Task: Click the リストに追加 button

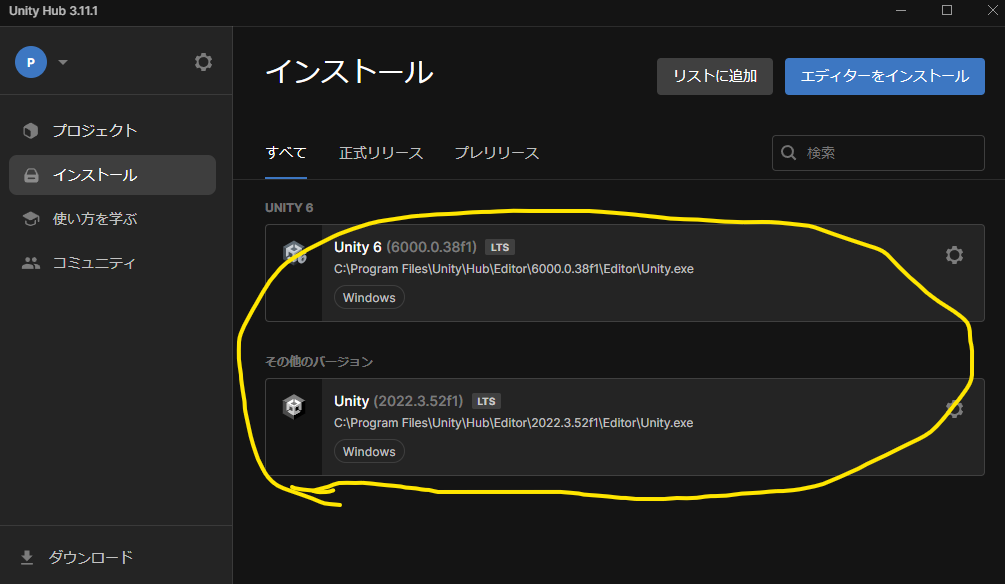Action: (x=714, y=75)
